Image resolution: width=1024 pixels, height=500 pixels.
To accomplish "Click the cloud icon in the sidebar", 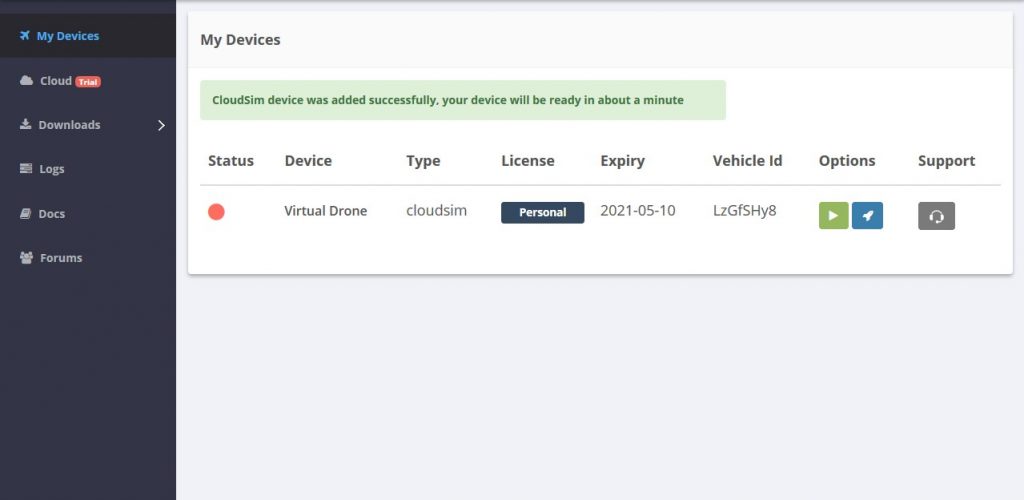I will pyautogui.click(x=27, y=81).
